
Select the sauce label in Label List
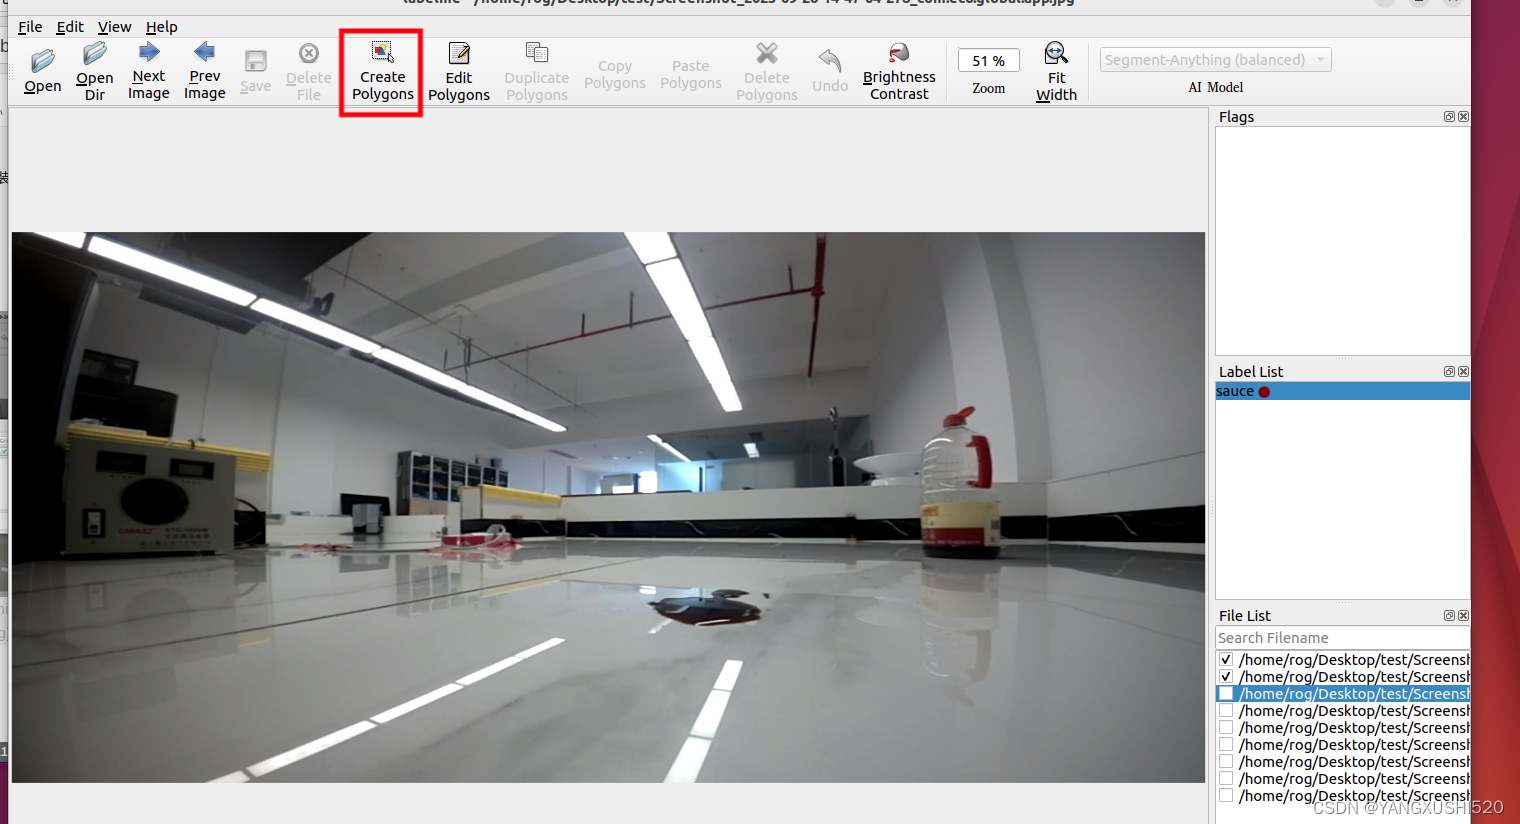point(1343,392)
